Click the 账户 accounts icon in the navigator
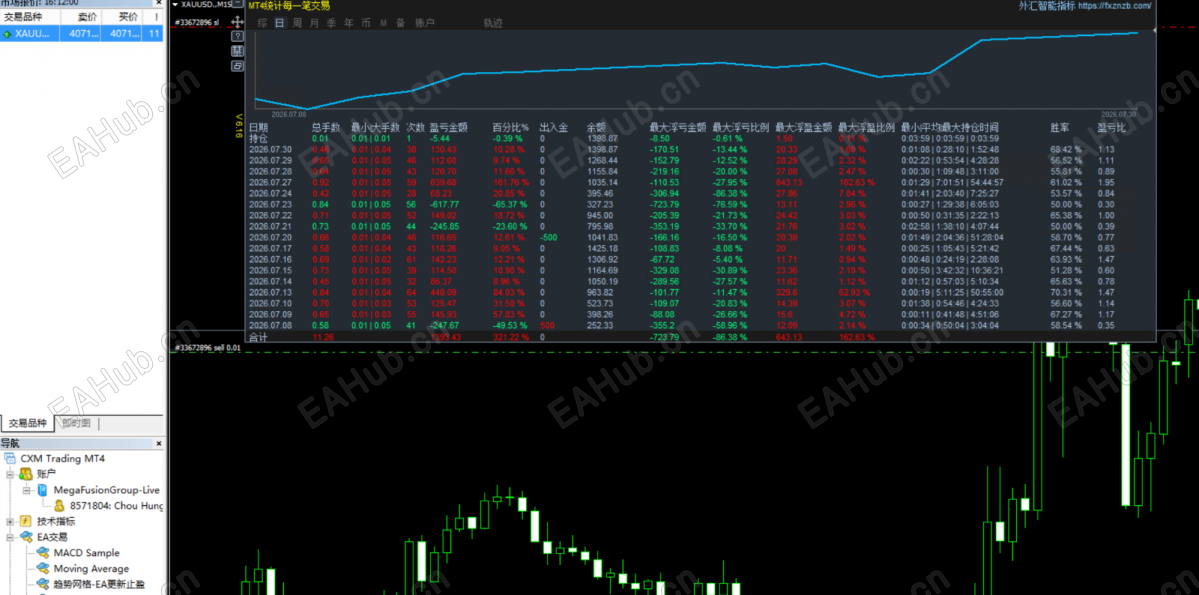 [x=25, y=474]
